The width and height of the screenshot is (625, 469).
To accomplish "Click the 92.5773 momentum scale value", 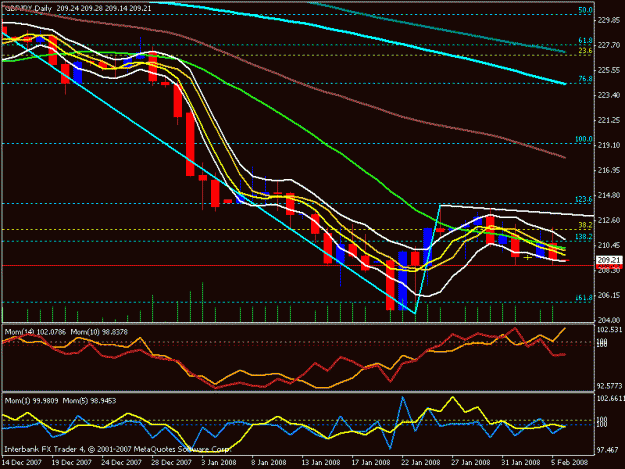I will coord(609,386).
